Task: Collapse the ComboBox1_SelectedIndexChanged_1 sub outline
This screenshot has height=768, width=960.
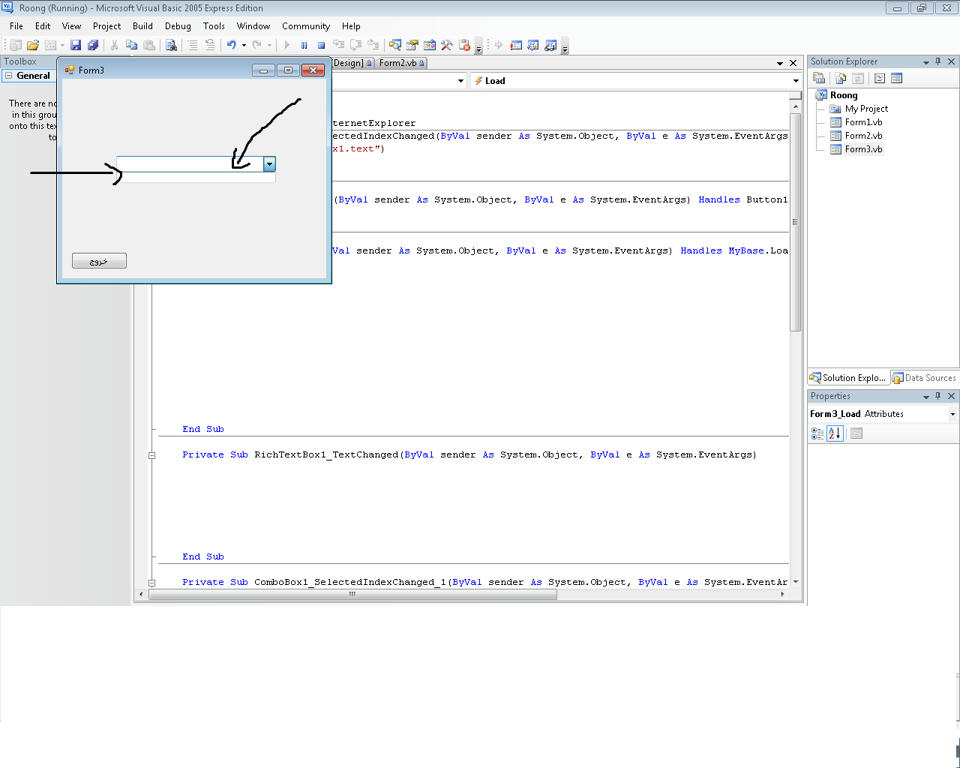Action: (152, 582)
